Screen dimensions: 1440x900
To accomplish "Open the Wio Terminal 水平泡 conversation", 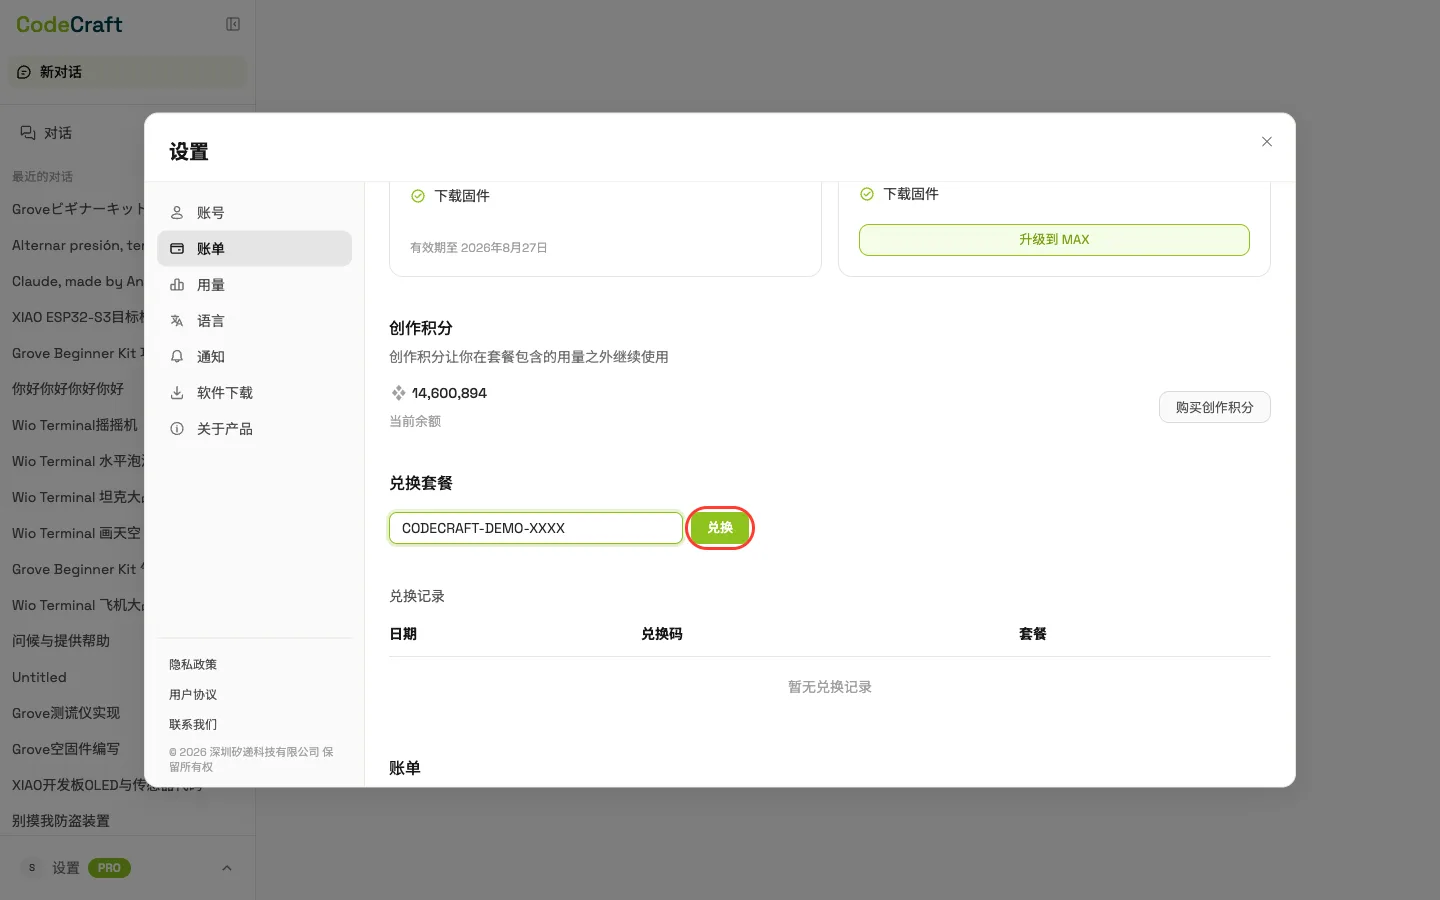I will click(76, 461).
